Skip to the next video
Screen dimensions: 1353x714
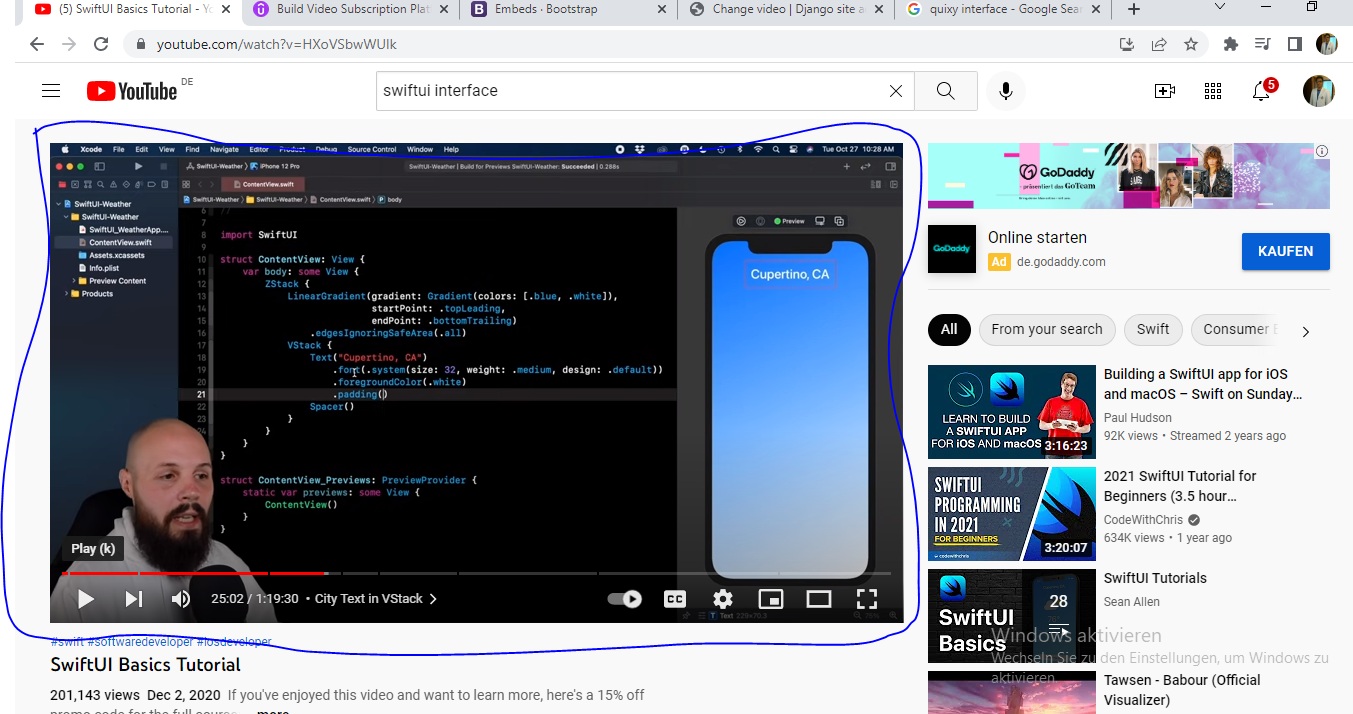[133, 599]
